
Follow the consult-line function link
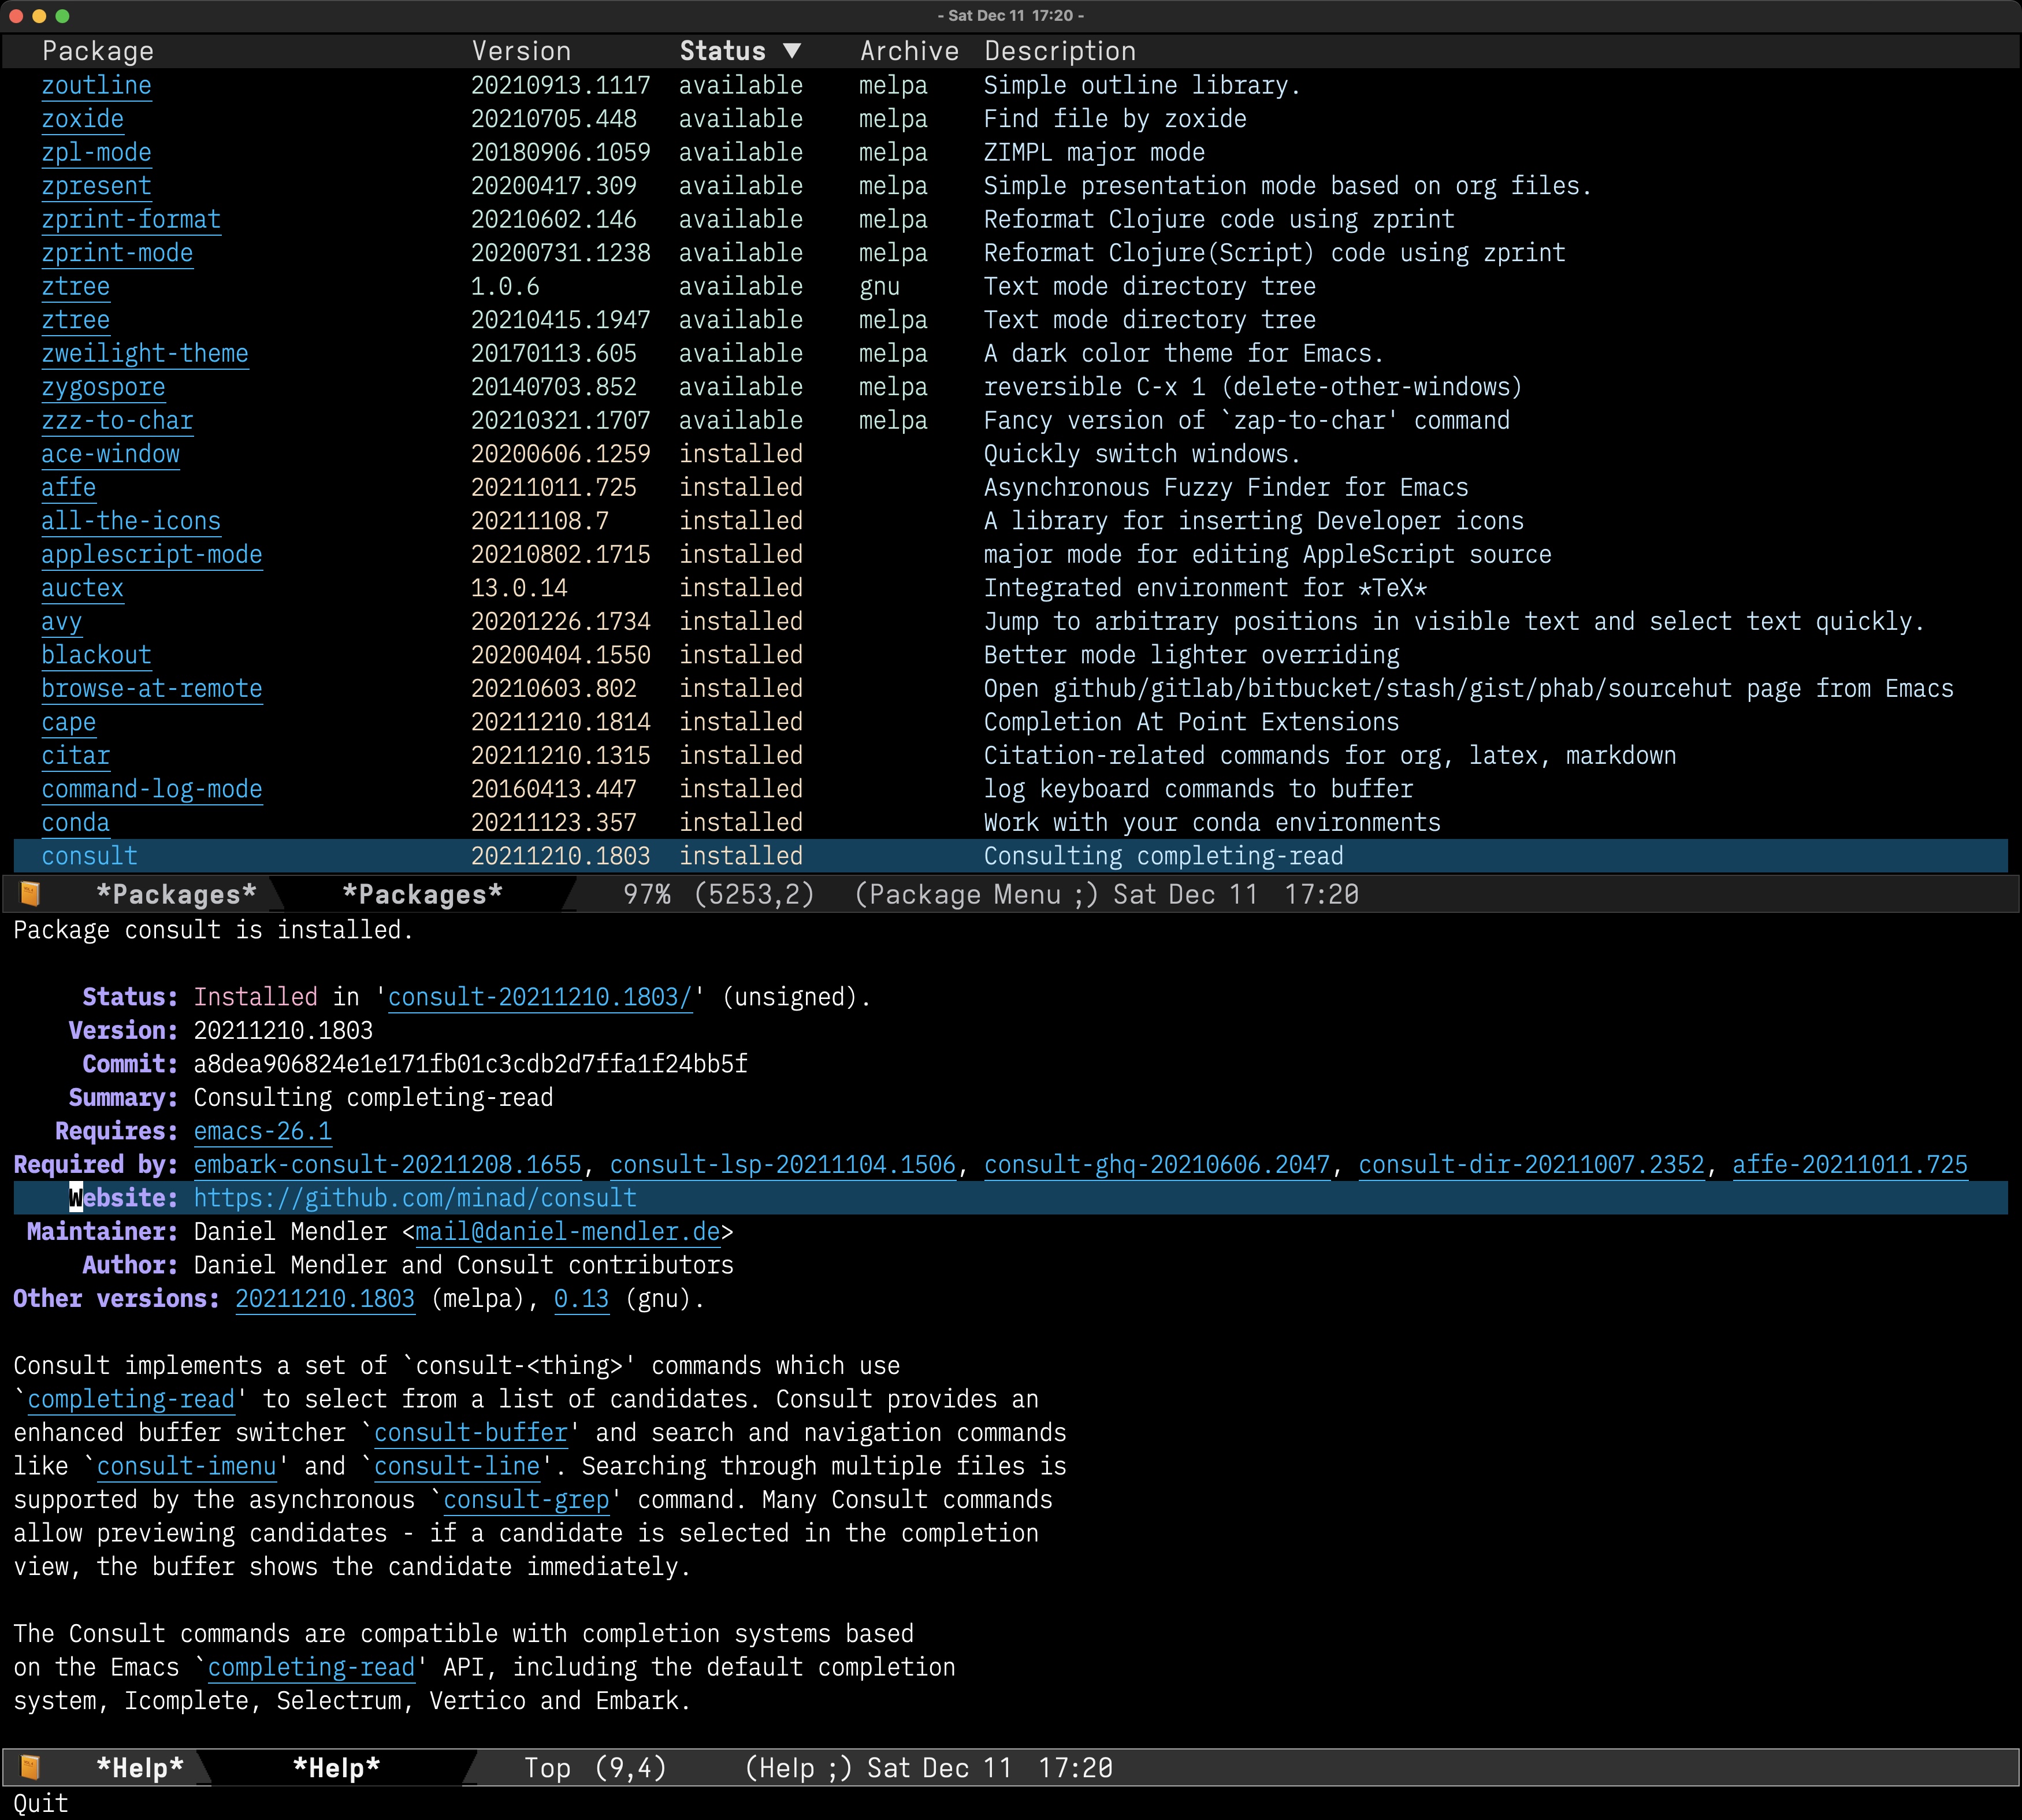tap(457, 1466)
